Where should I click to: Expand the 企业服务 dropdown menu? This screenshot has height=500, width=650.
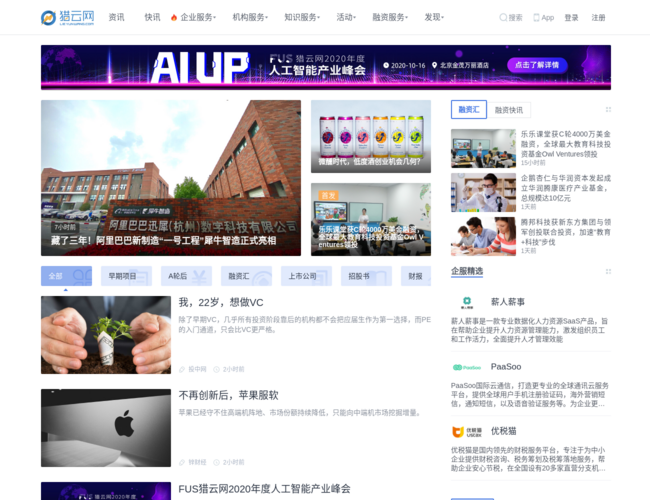coord(198,17)
